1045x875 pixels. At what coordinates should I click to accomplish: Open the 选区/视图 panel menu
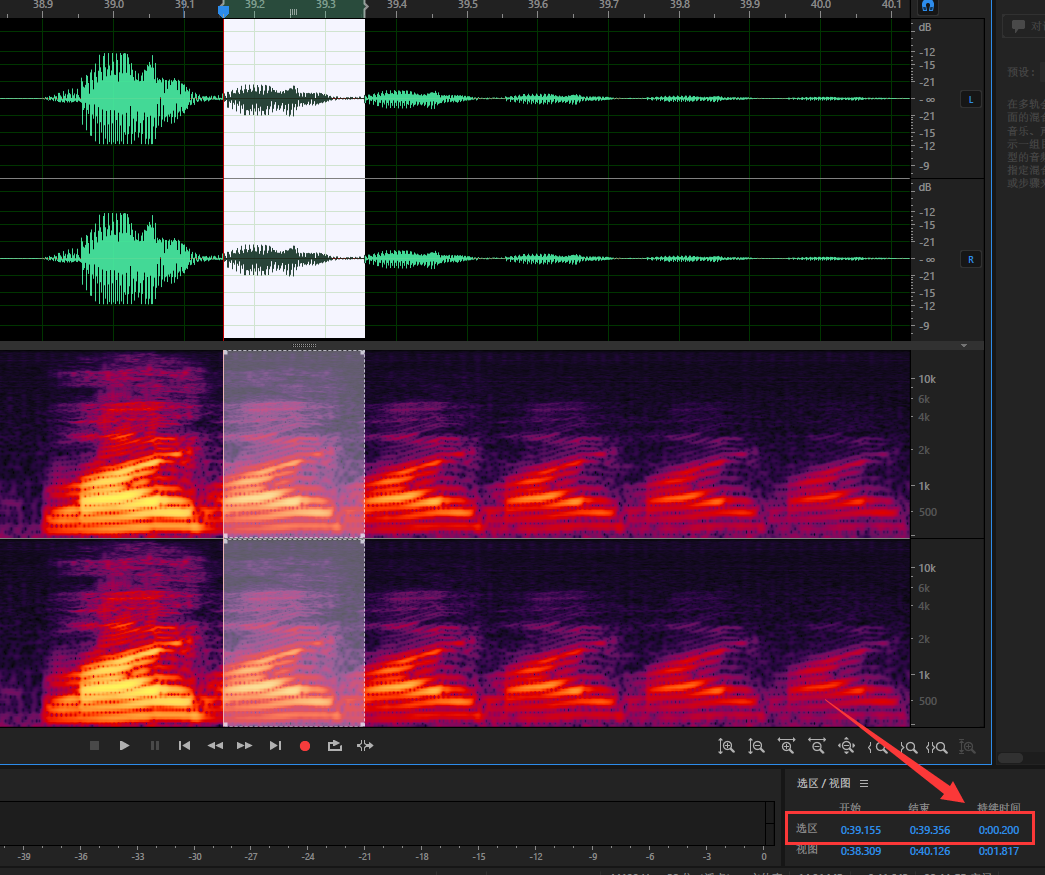pyautogui.click(x=864, y=784)
